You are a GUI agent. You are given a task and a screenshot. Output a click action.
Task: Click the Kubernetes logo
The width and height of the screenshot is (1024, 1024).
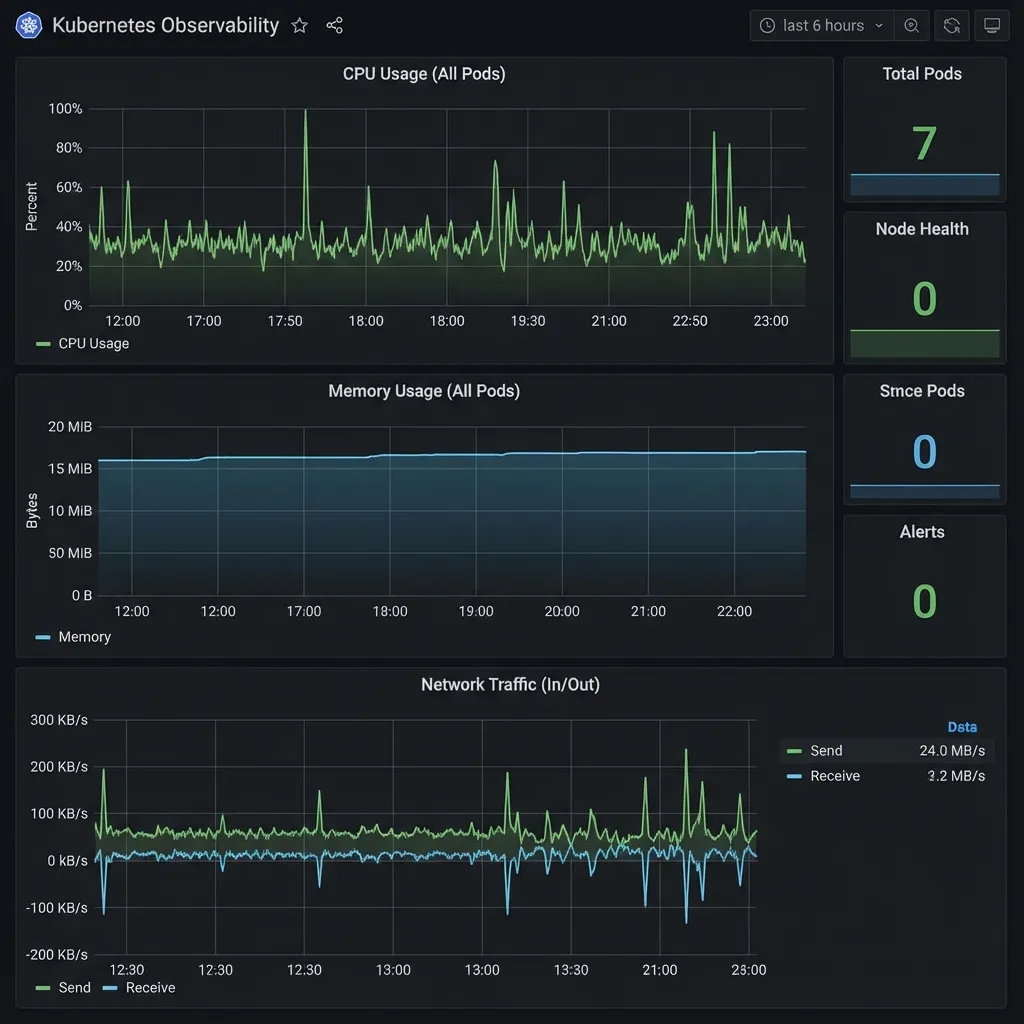click(x=27, y=25)
